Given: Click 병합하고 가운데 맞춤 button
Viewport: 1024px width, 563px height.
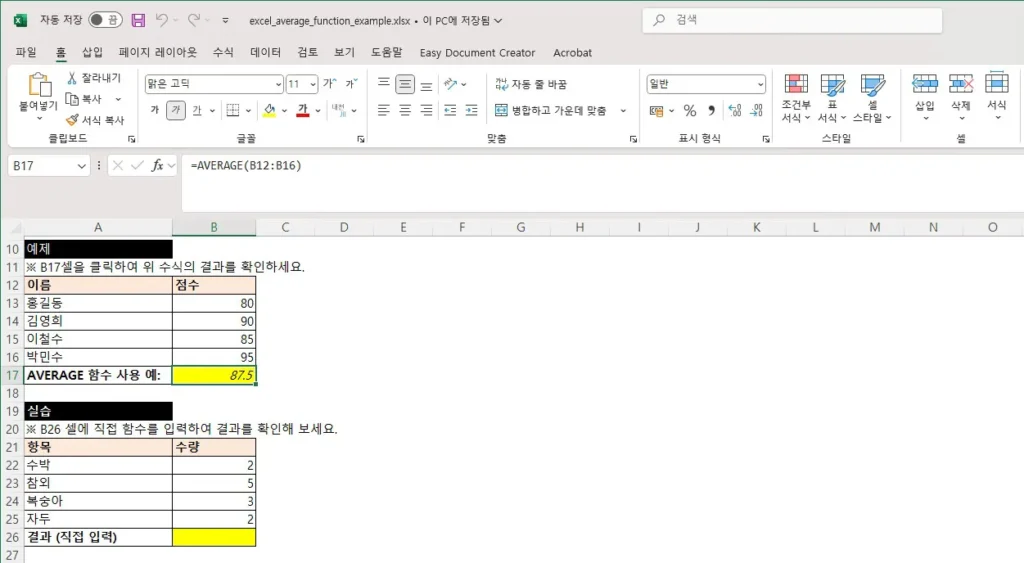Looking at the screenshot, I should pyautogui.click(x=551, y=110).
